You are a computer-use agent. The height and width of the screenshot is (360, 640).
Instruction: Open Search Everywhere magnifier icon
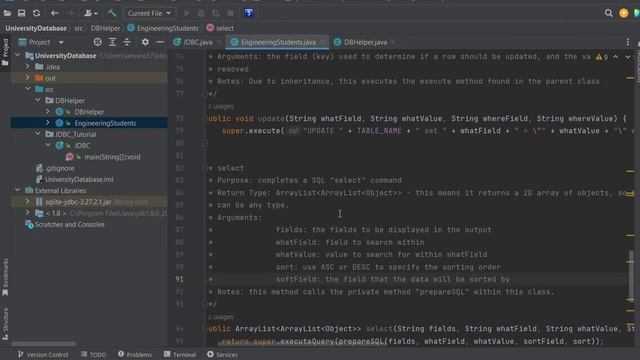(609, 13)
